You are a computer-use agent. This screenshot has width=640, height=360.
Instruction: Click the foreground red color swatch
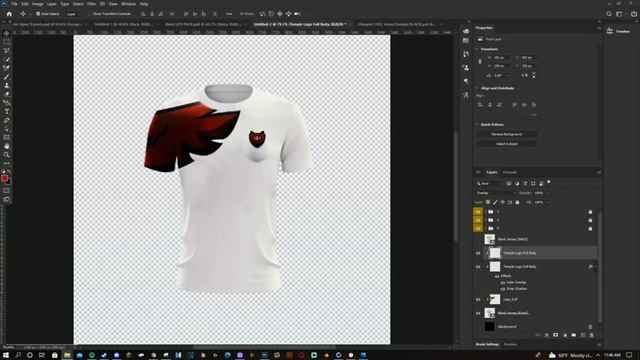pos(4,178)
